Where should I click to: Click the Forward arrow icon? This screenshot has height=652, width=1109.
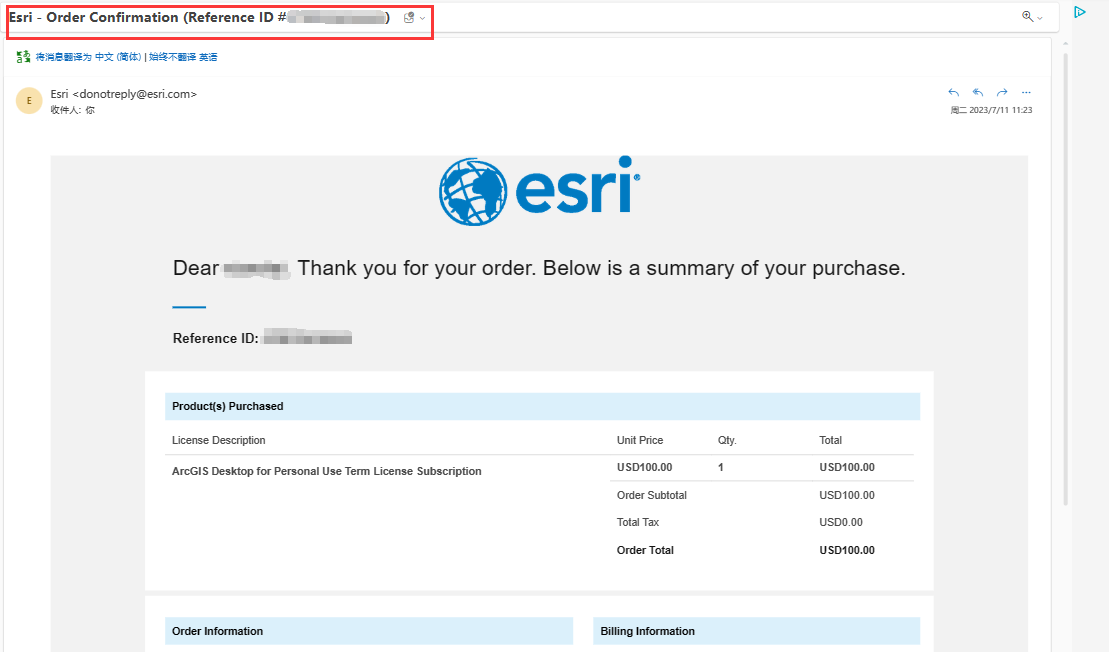[x=1001, y=92]
